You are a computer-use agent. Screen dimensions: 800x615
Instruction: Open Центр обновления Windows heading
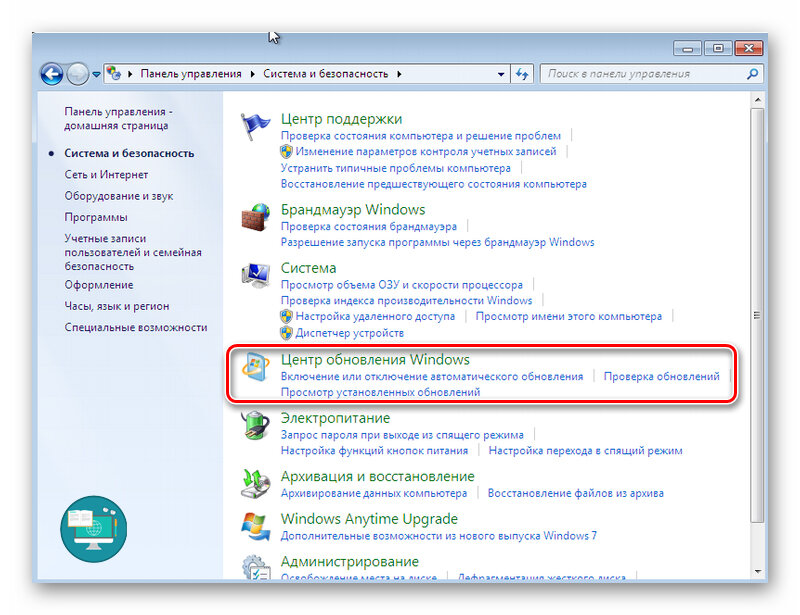[x=375, y=360]
